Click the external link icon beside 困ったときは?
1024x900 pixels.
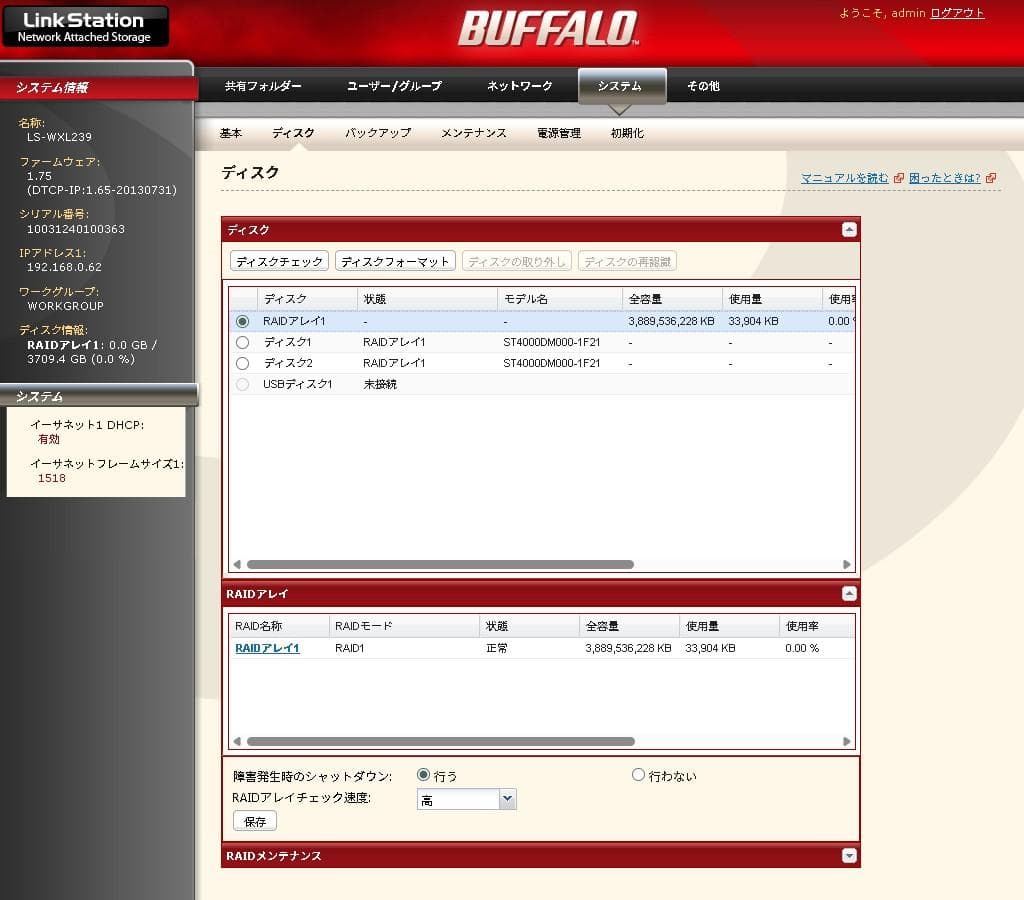tap(991, 178)
